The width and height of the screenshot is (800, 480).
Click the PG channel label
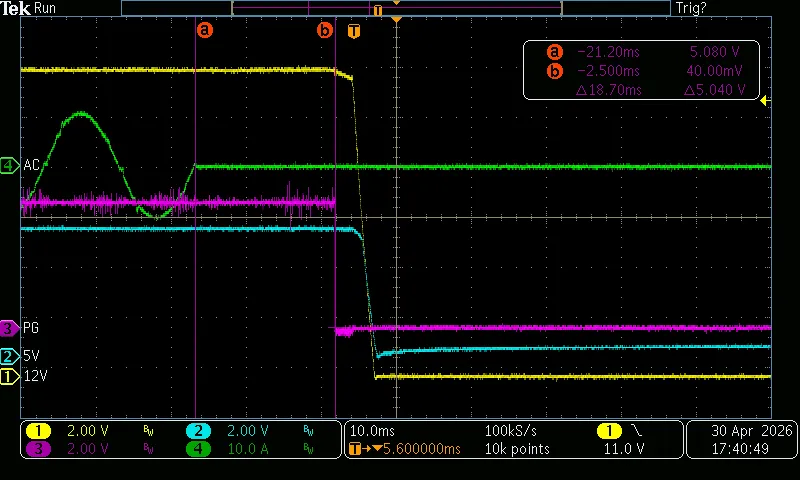pyautogui.click(x=31, y=328)
